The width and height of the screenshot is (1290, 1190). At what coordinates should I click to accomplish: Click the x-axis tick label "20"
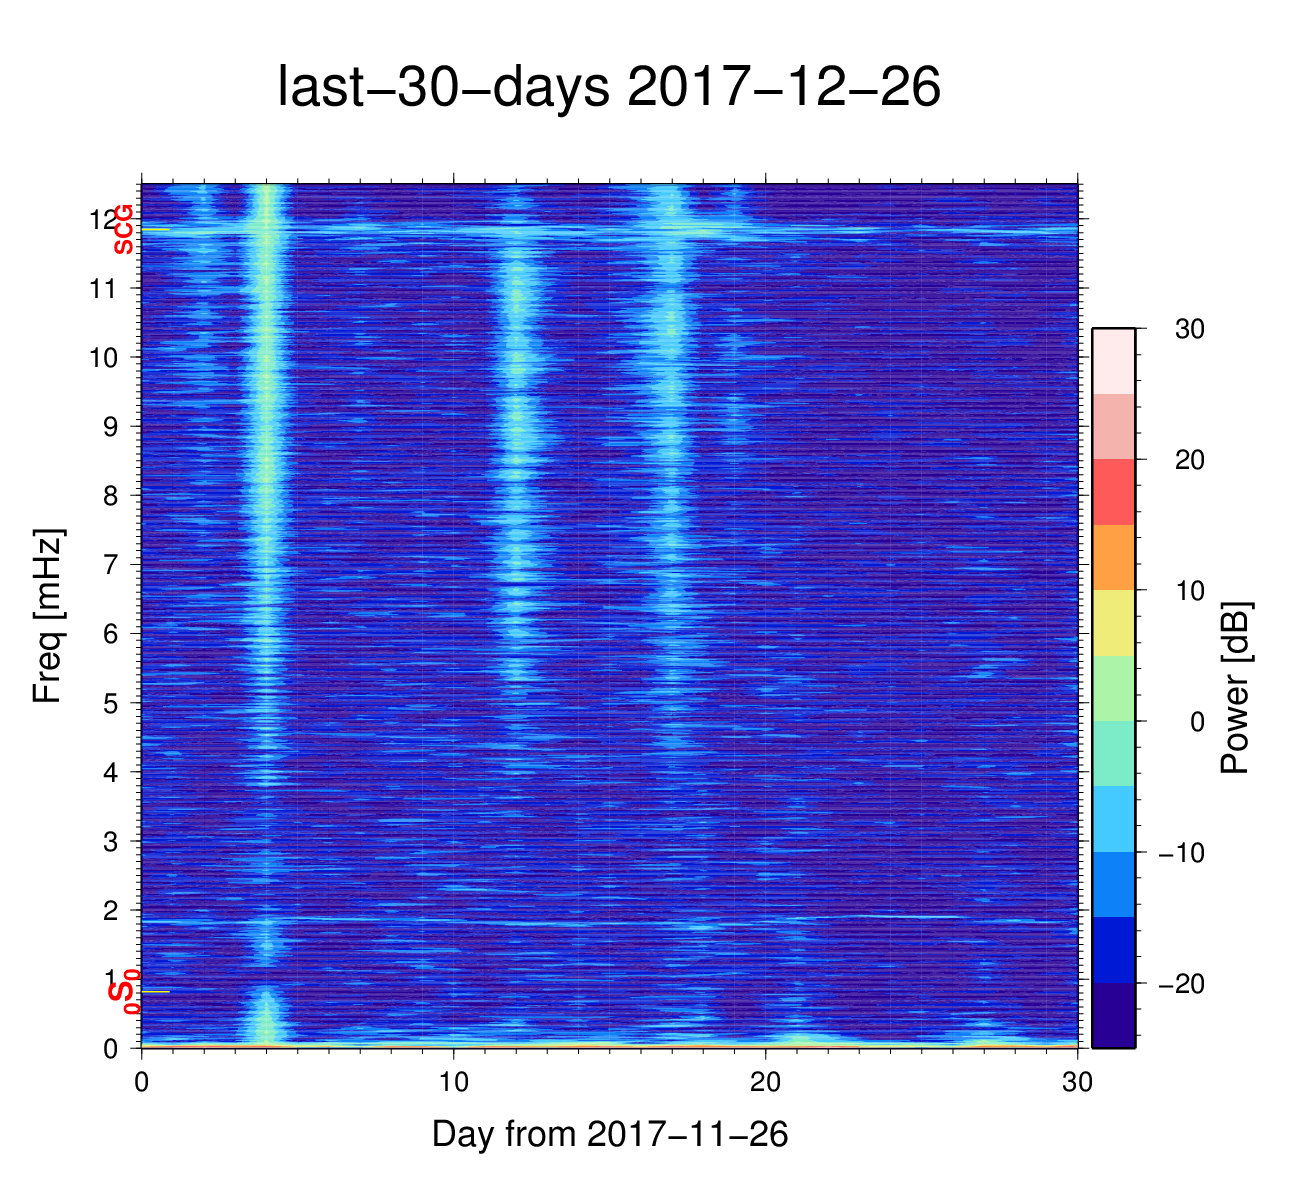tap(765, 1084)
